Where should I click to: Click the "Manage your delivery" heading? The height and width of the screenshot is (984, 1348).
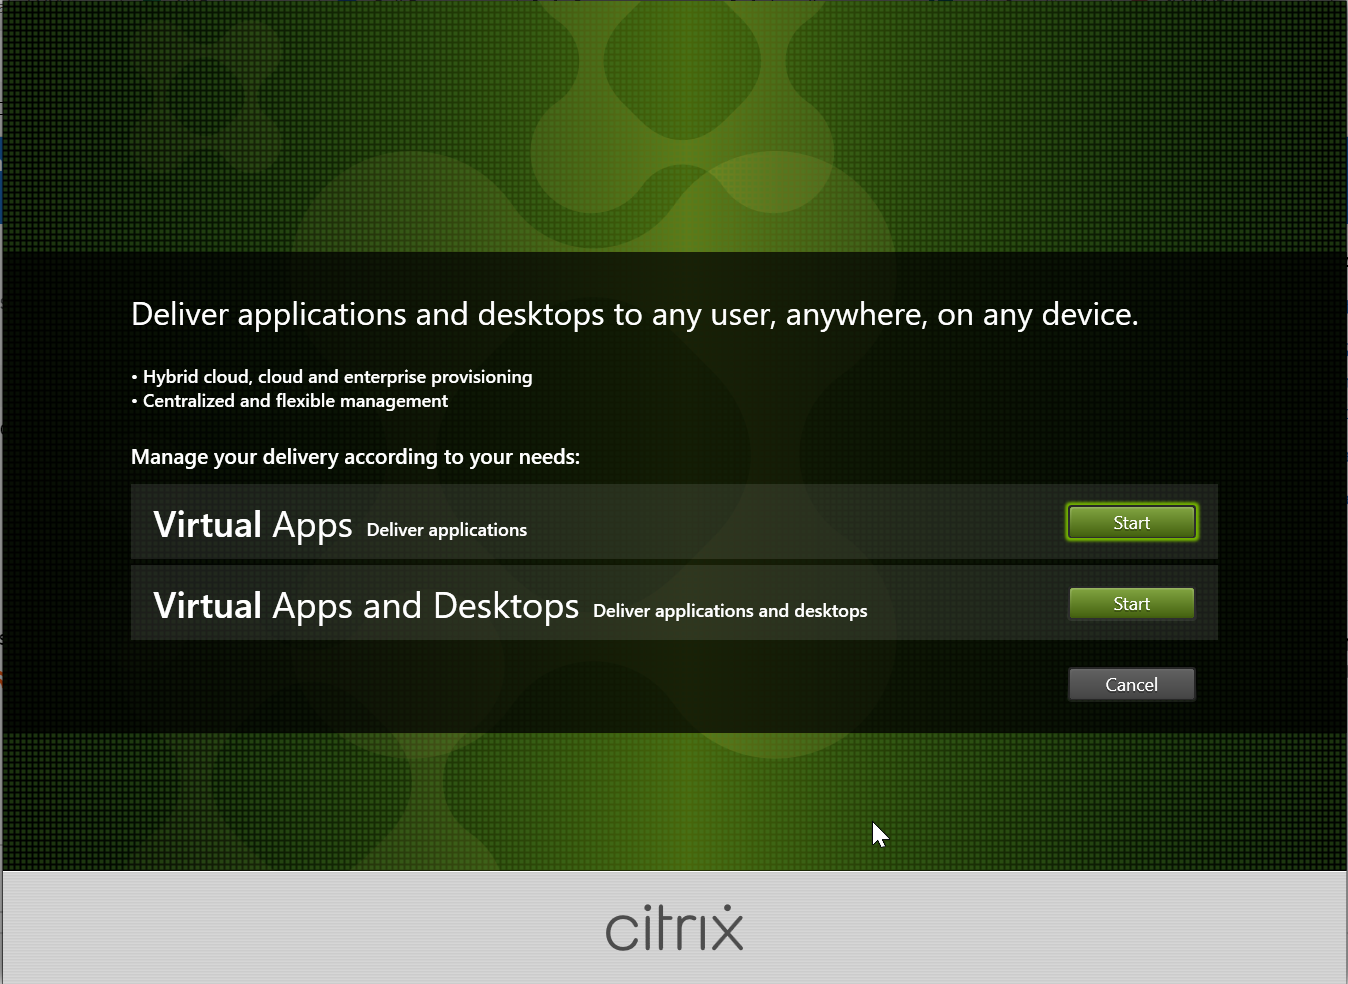tap(355, 457)
